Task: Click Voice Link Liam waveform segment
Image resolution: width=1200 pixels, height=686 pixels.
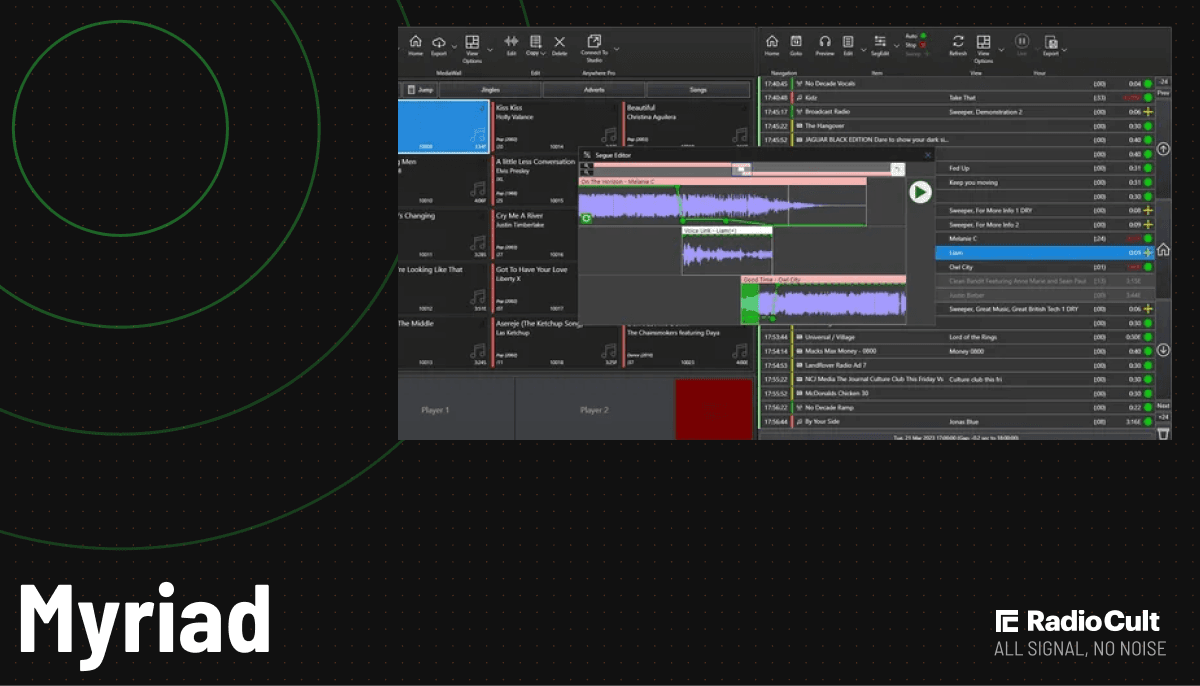Action: [727, 251]
